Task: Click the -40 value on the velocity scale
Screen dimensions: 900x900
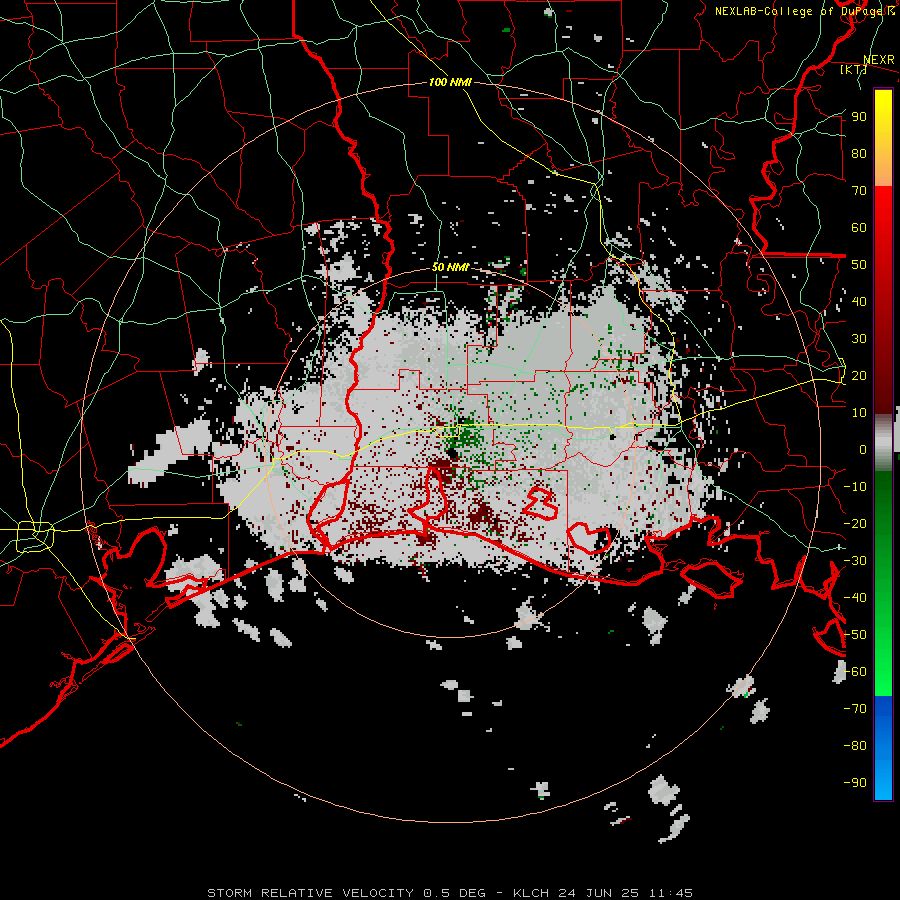Action: tap(855, 598)
